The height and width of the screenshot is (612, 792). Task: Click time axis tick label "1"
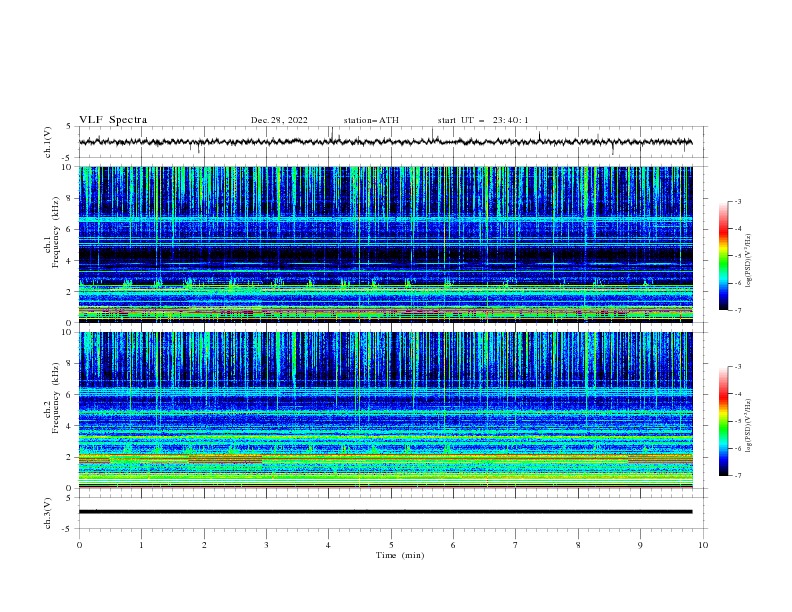[141, 545]
